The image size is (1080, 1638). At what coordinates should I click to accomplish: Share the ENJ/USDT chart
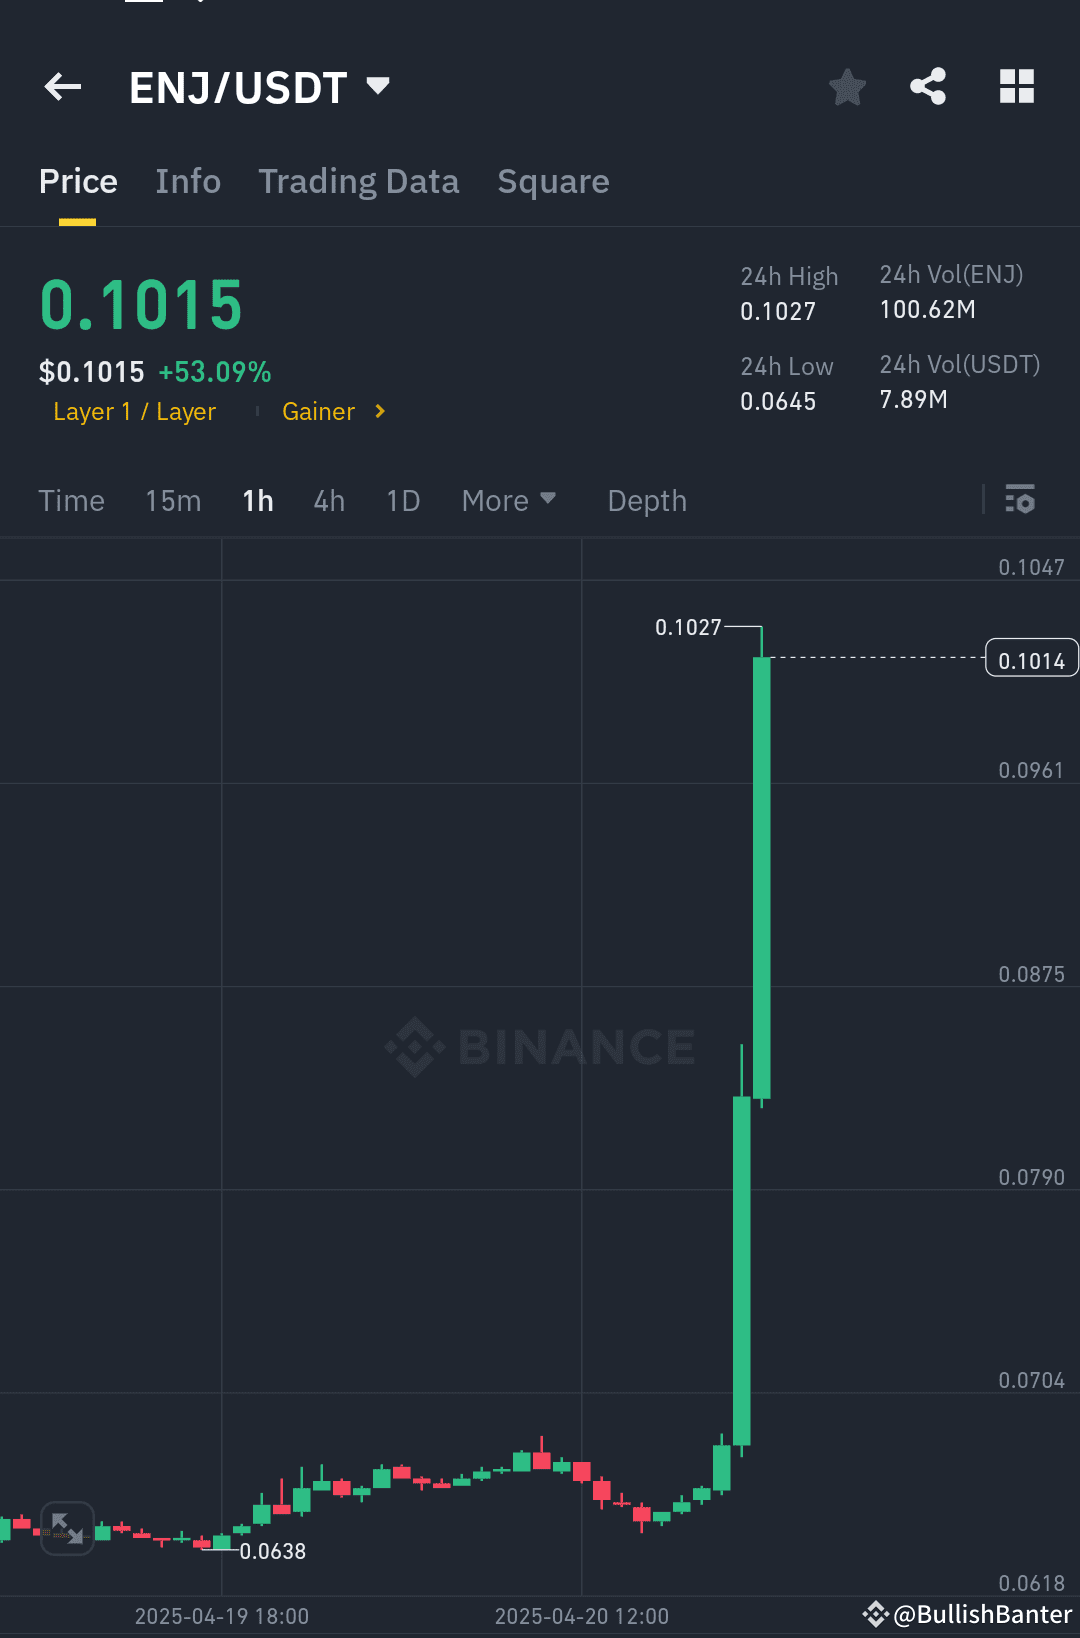click(927, 87)
